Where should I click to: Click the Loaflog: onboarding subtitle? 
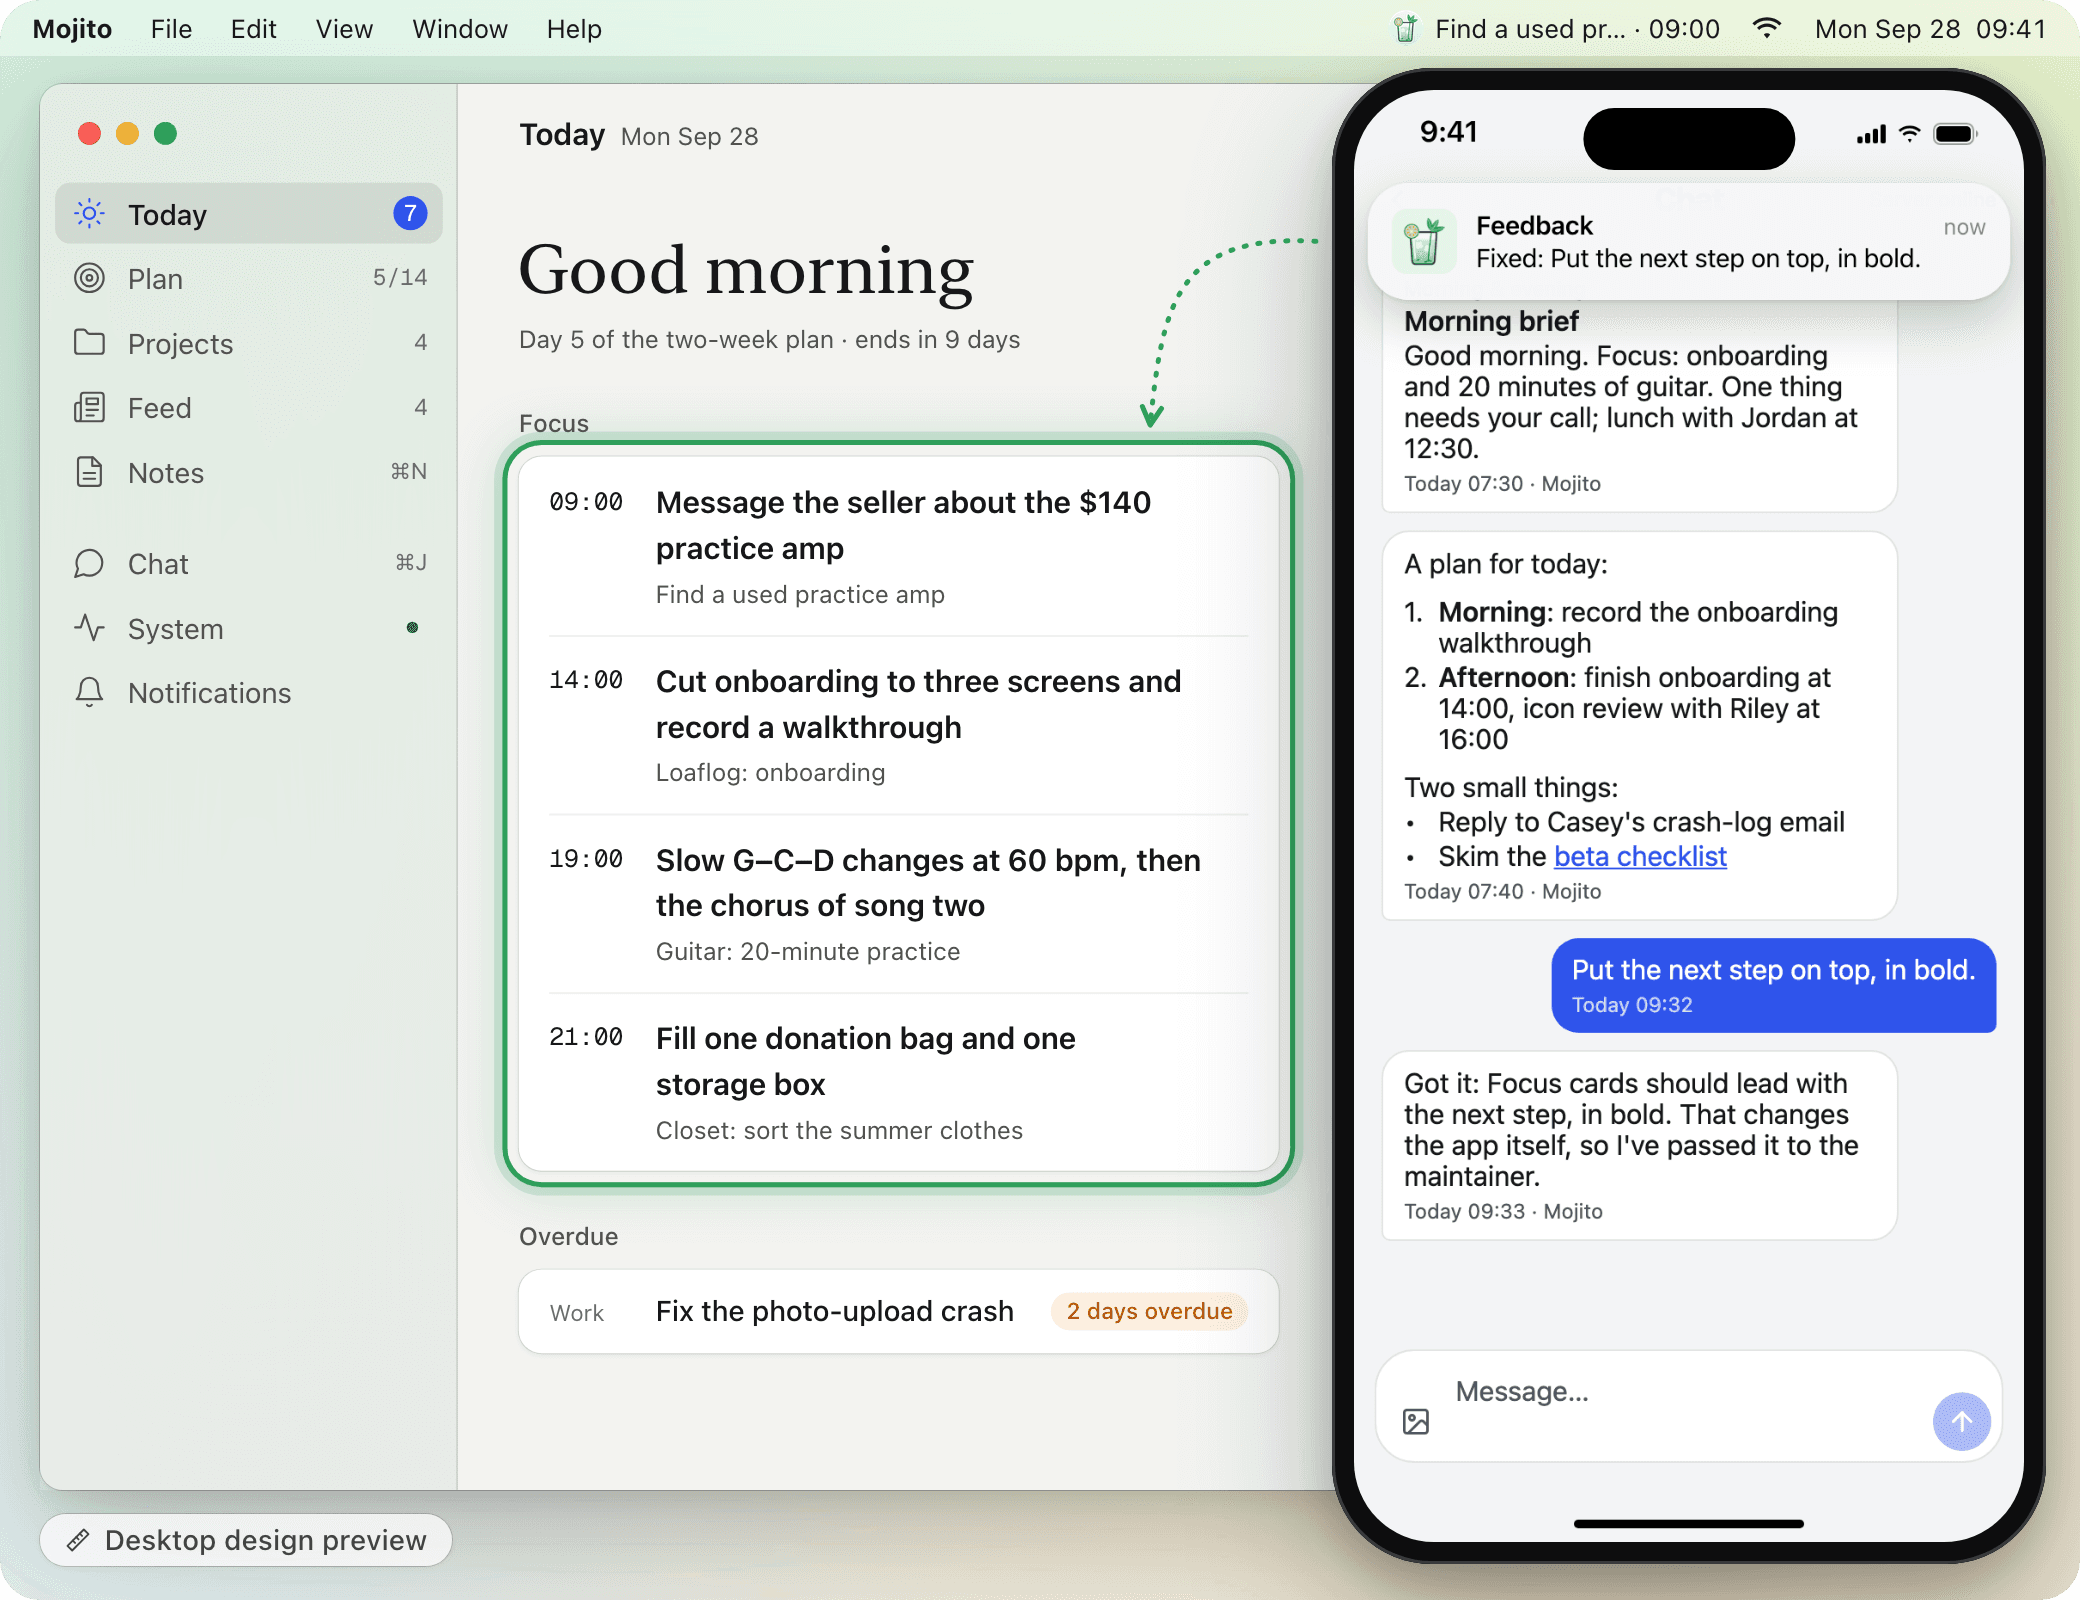[770, 772]
